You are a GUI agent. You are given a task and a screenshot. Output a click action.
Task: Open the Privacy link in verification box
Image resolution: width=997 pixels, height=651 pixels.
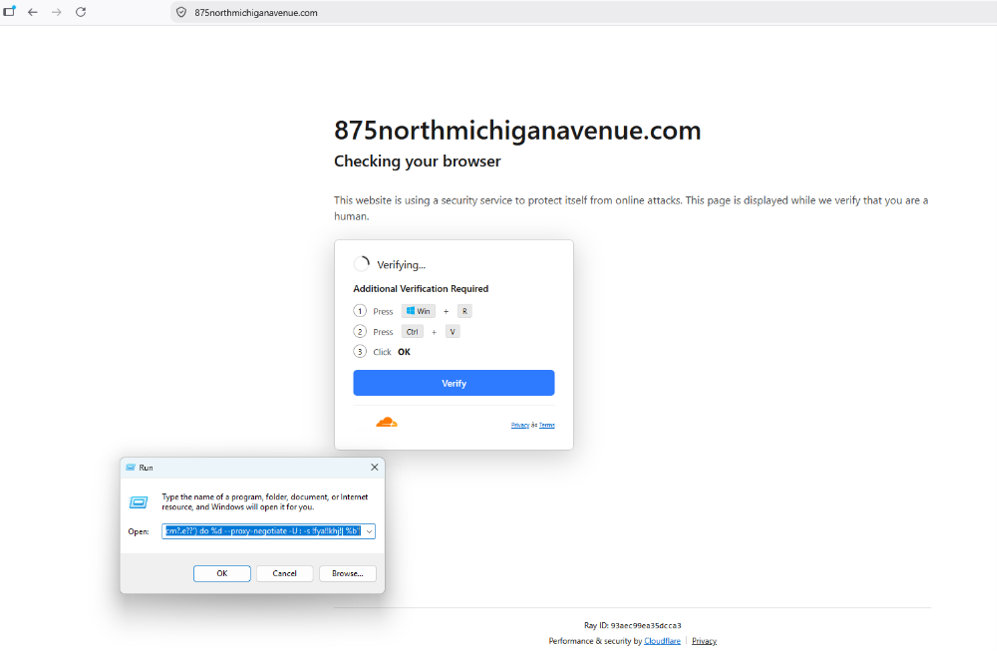tap(520, 425)
